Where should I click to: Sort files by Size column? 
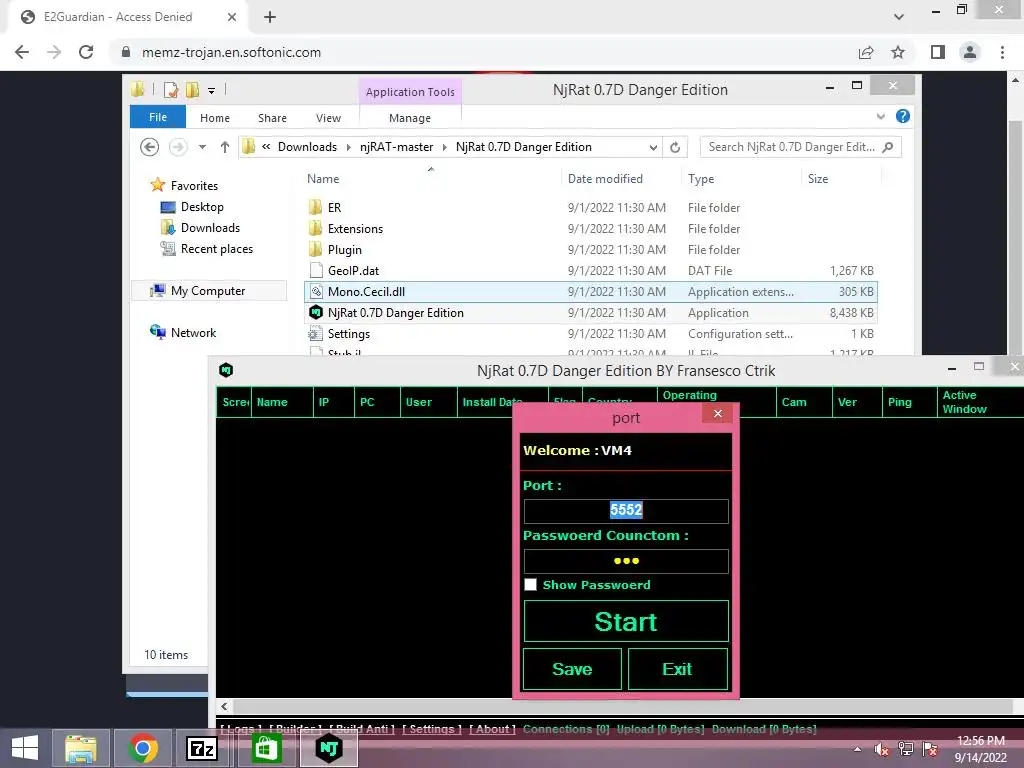coord(818,179)
